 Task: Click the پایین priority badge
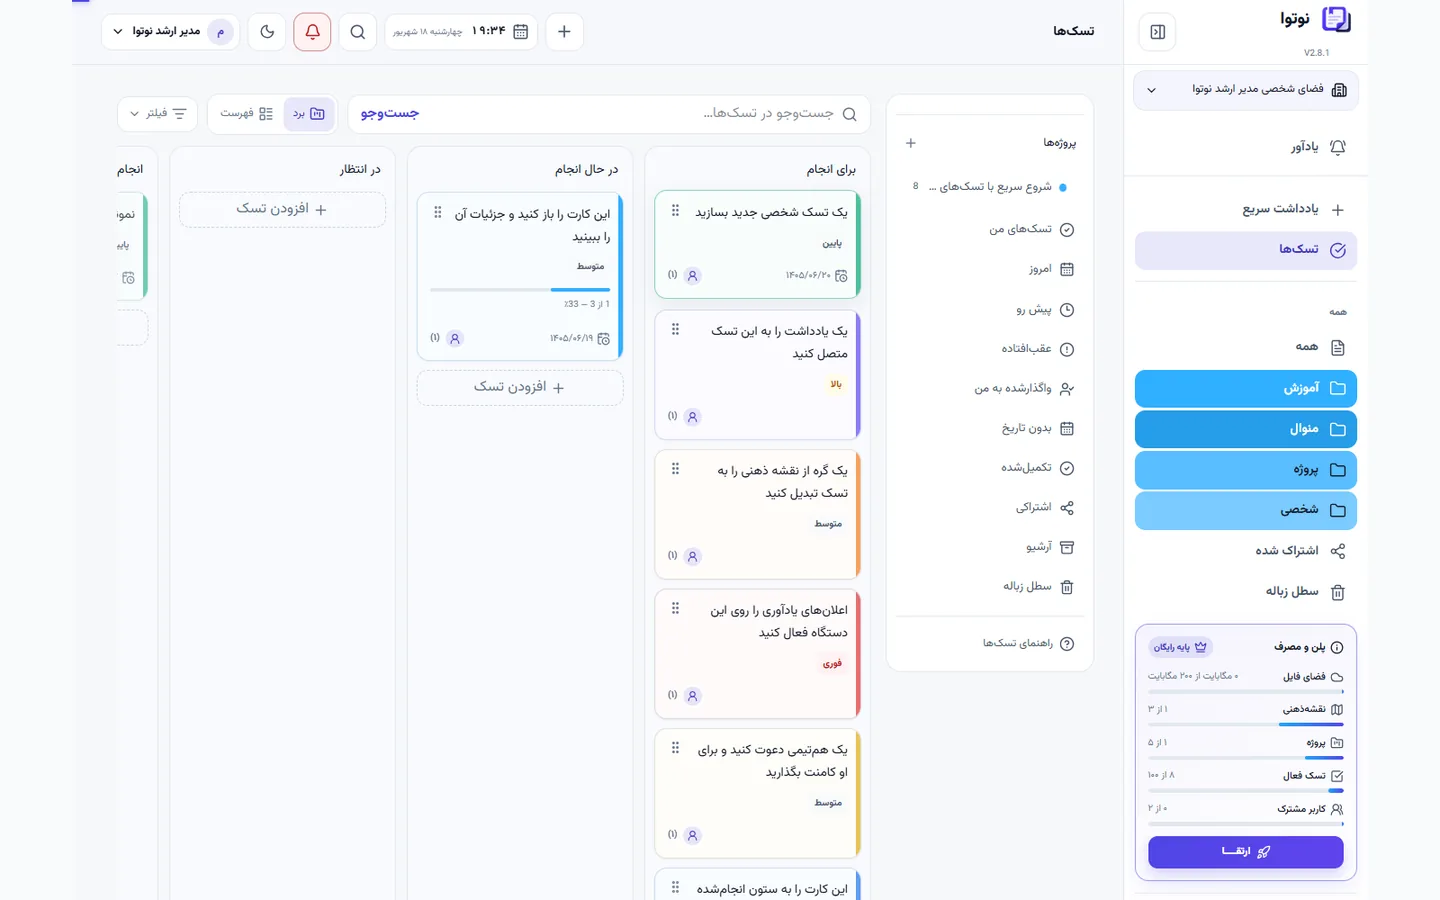coord(832,243)
